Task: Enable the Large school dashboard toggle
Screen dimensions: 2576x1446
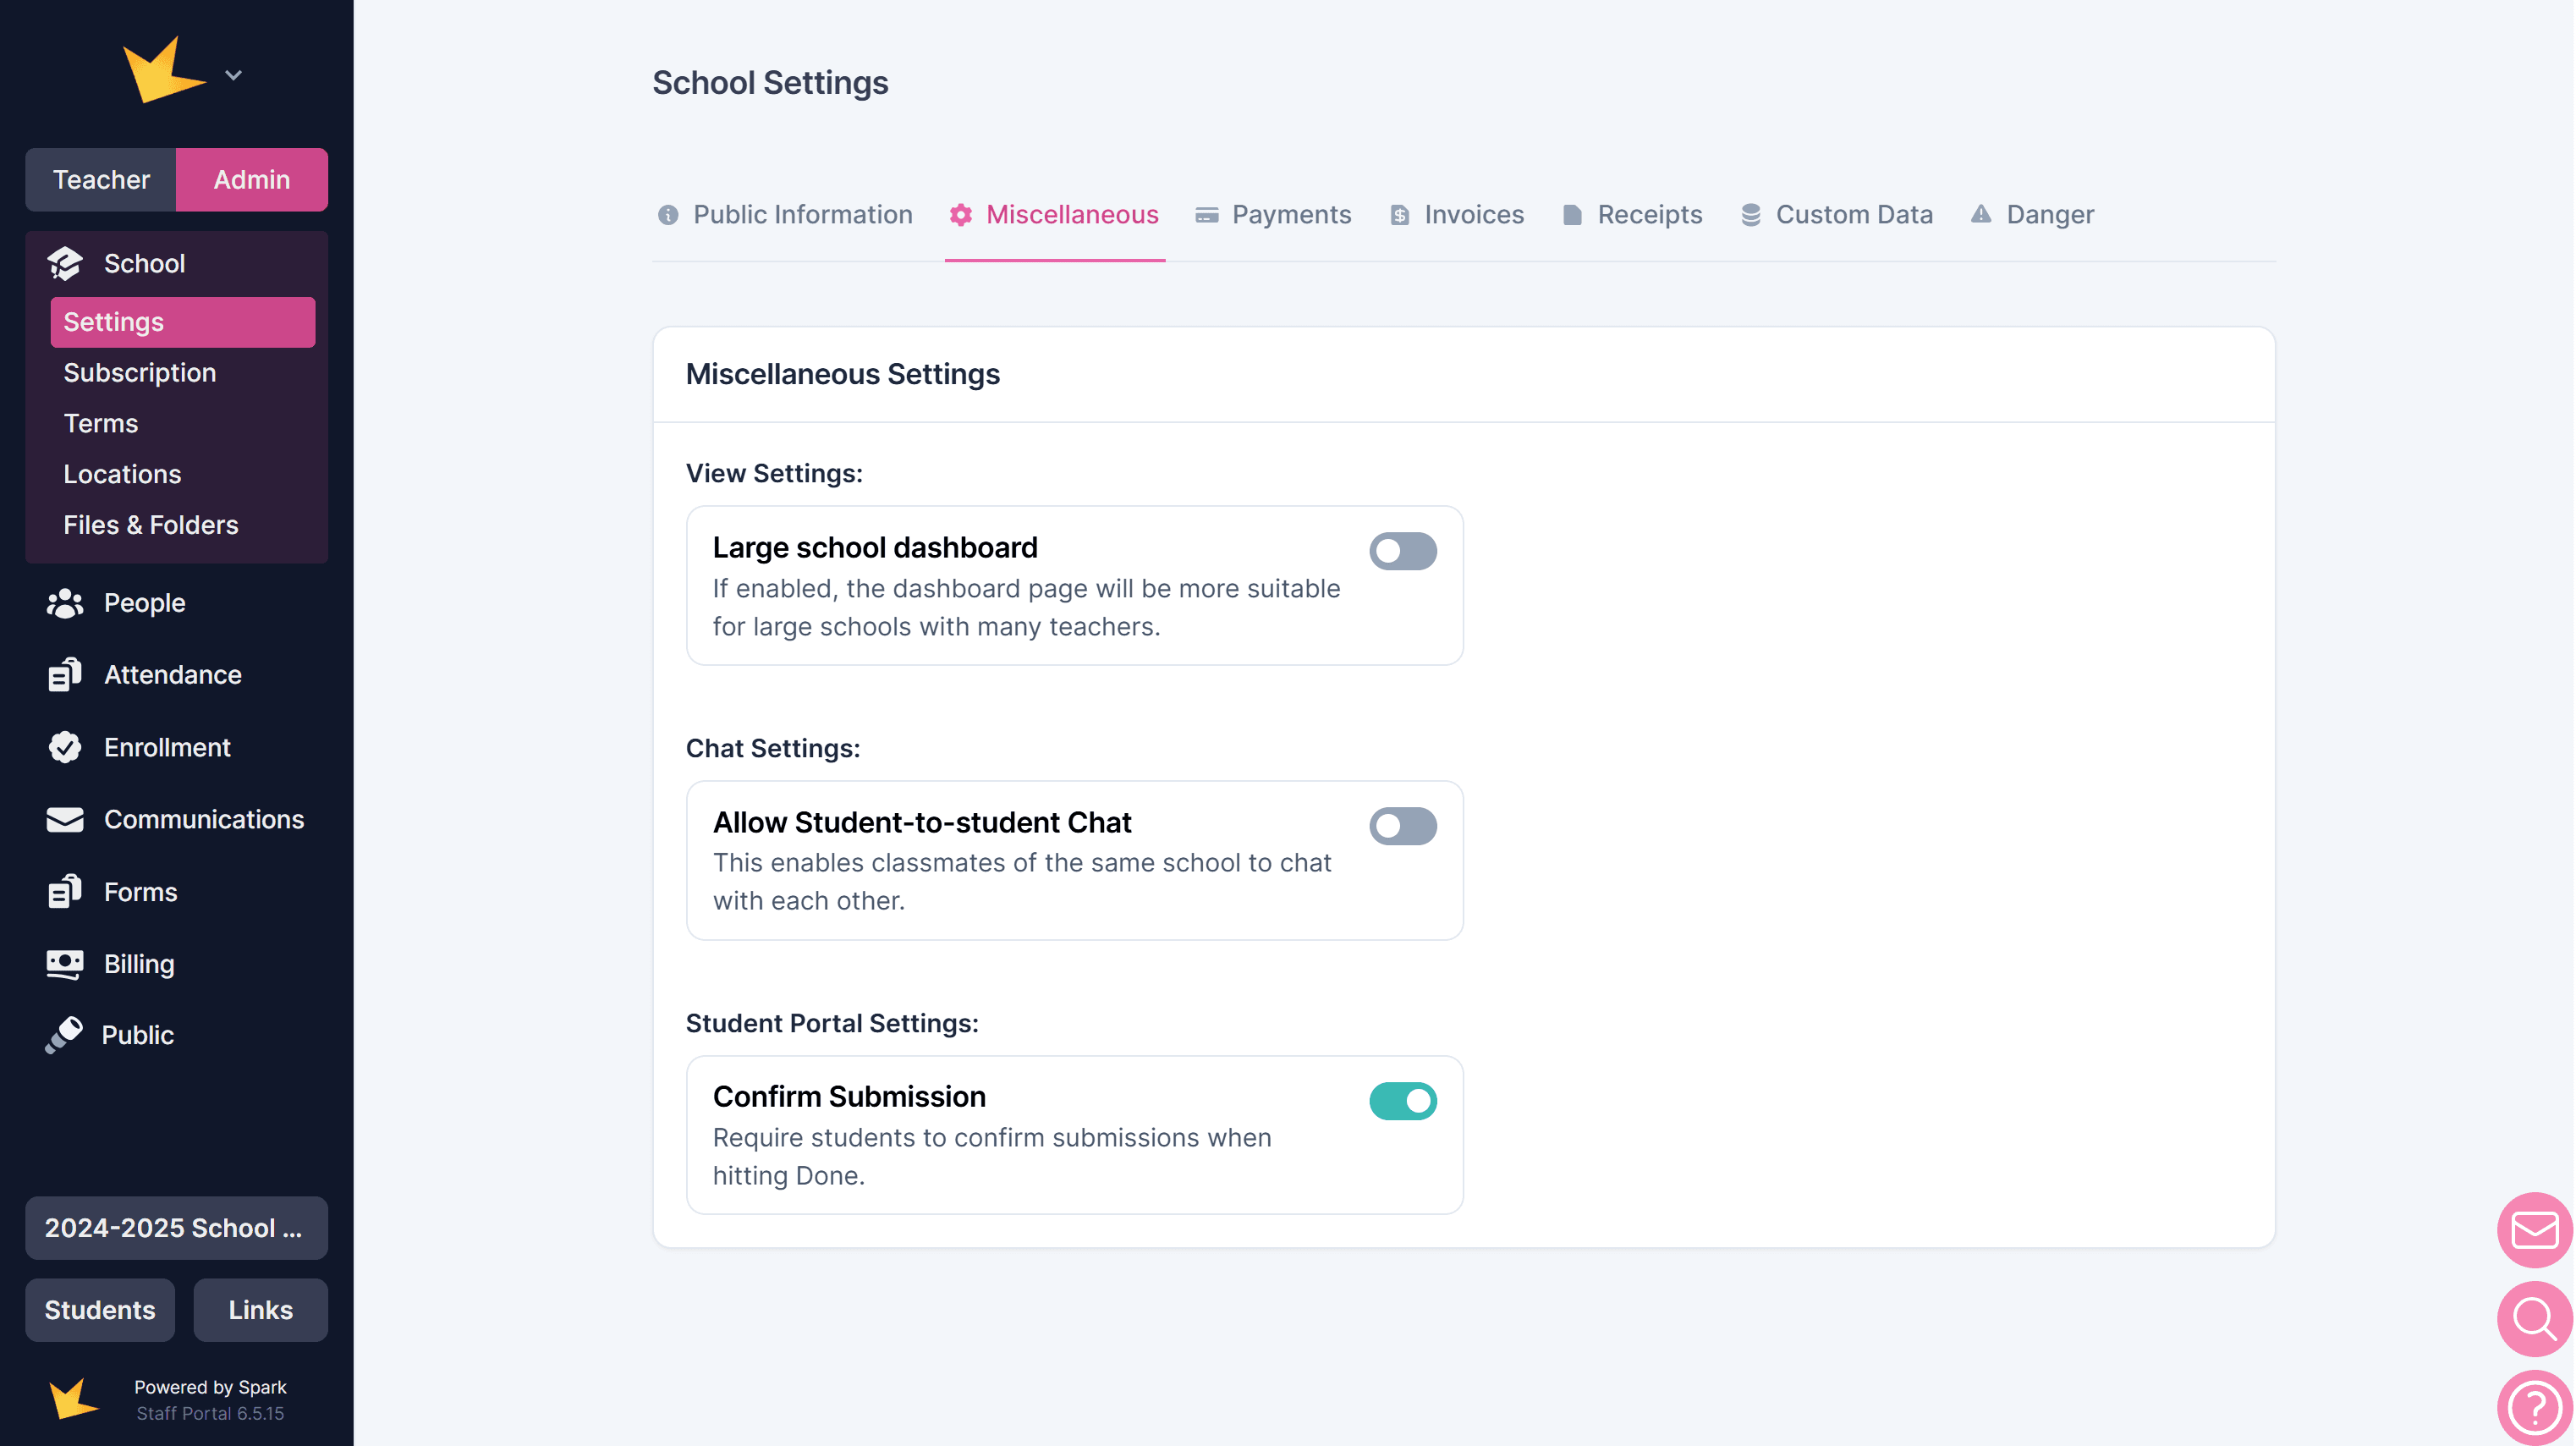Action: [1402, 551]
